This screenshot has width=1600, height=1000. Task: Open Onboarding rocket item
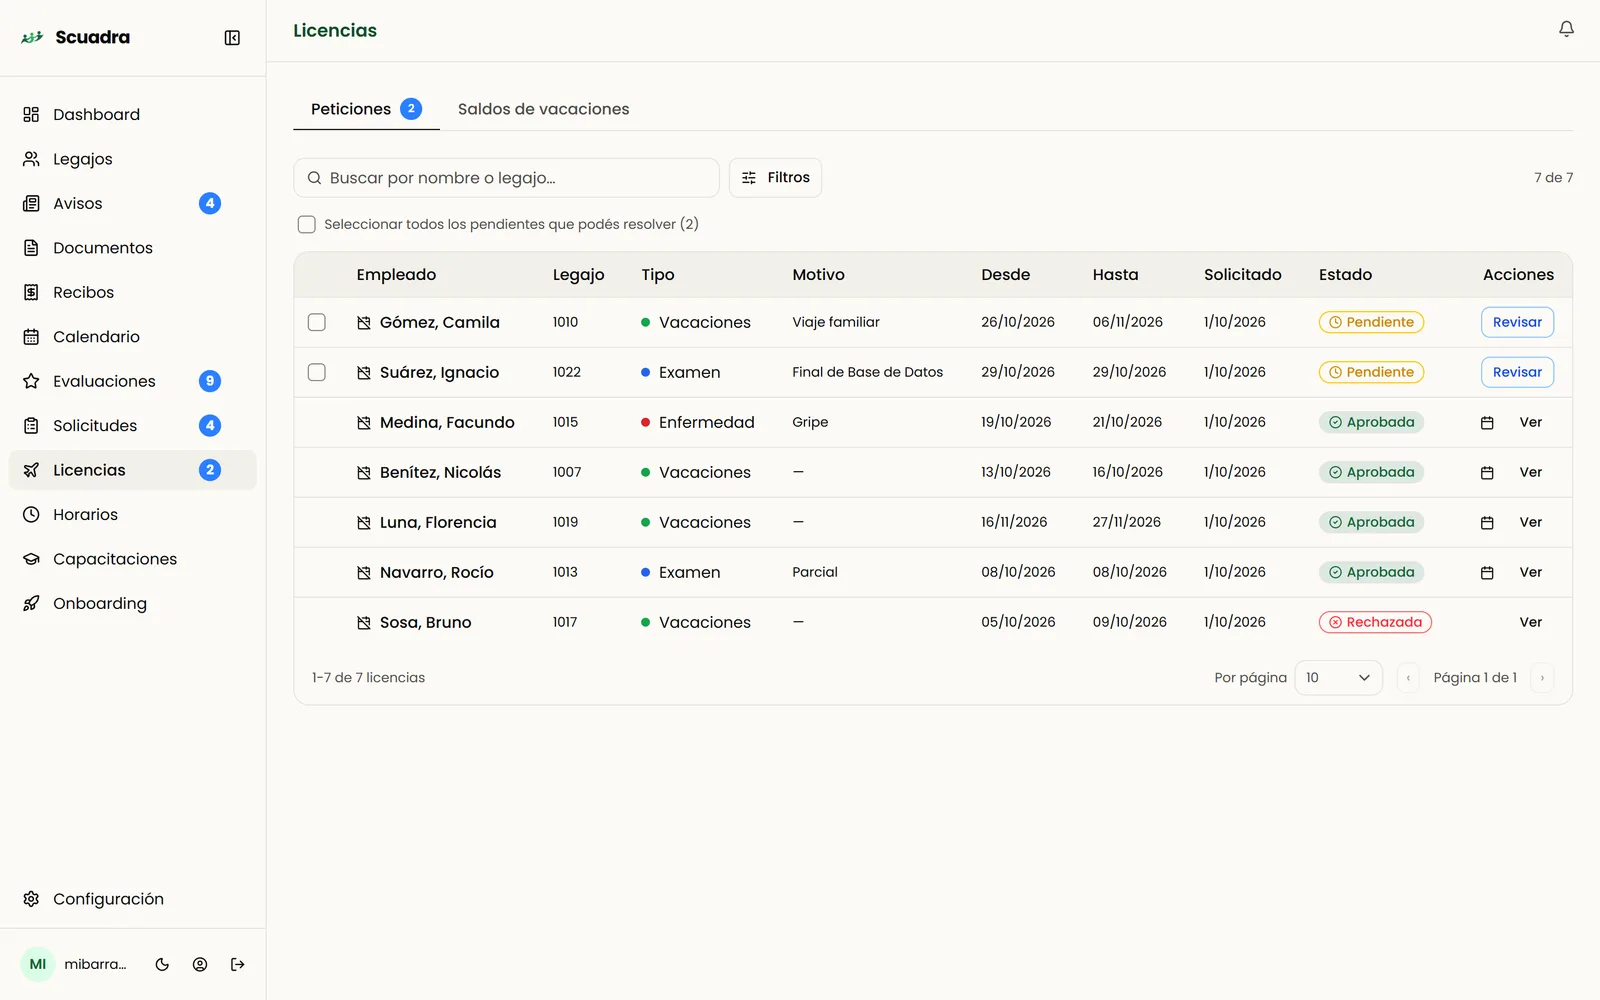click(132, 603)
